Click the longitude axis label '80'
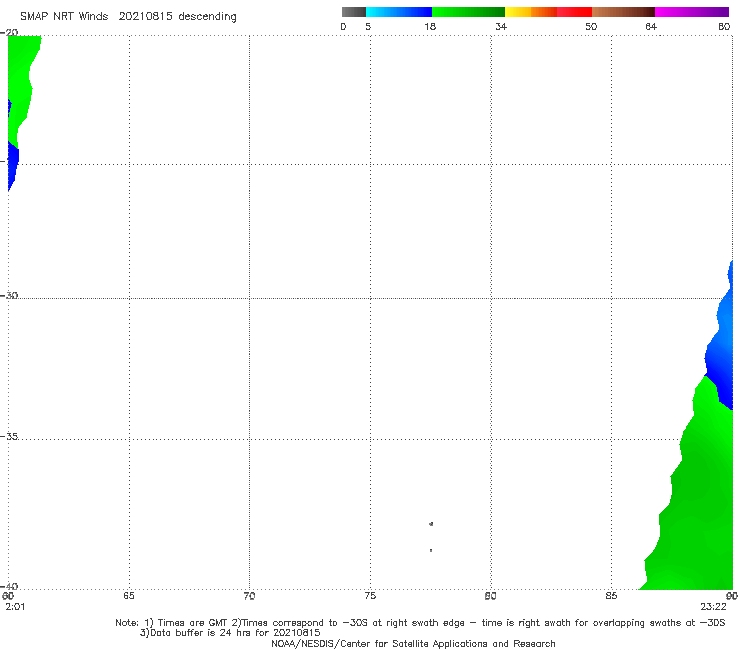The image size is (740, 650). coord(491,596)
